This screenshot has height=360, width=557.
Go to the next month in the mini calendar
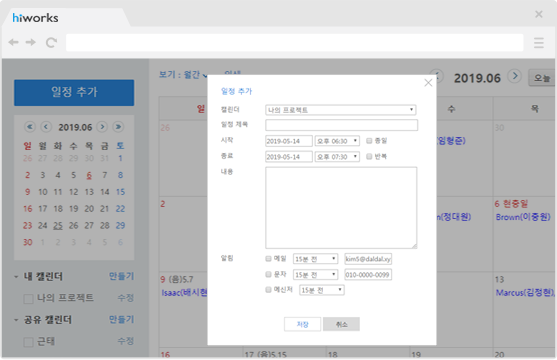point(102,127)
